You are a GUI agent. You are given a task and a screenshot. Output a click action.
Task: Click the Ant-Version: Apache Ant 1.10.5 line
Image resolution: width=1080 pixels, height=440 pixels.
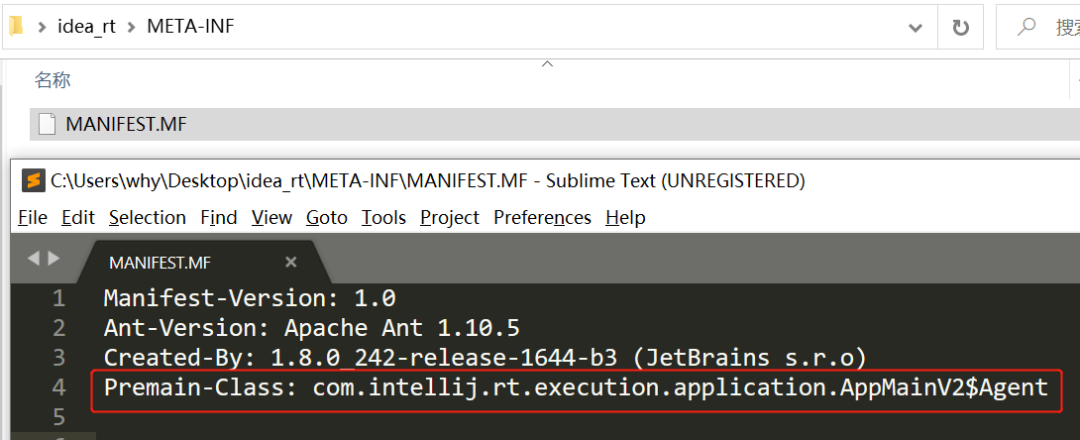click(311, 328)
